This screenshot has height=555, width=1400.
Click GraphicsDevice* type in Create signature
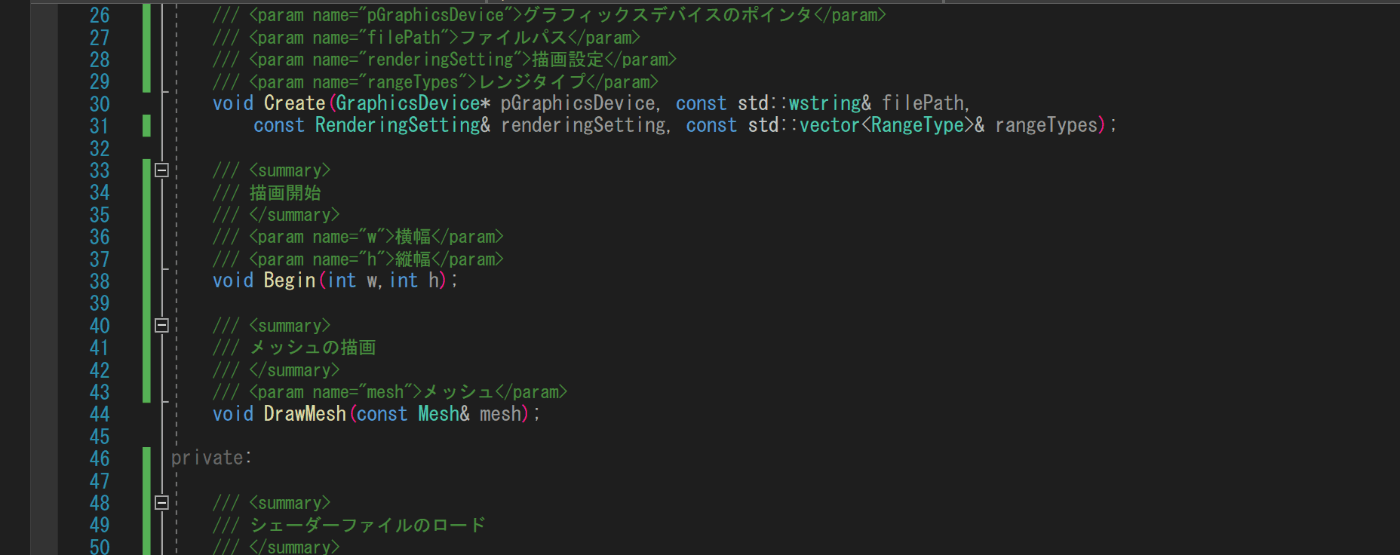click(413, 103)
